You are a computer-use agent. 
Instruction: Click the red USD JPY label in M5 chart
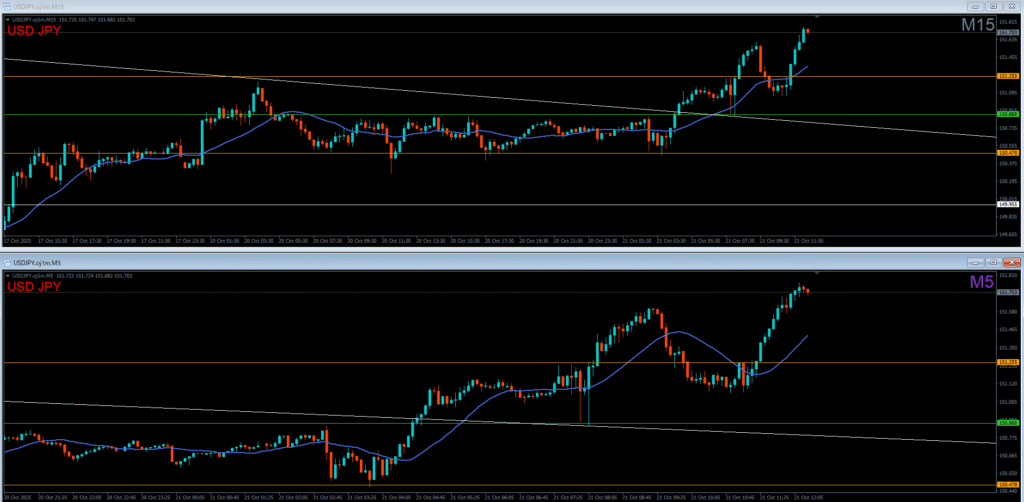click(34, 287)
